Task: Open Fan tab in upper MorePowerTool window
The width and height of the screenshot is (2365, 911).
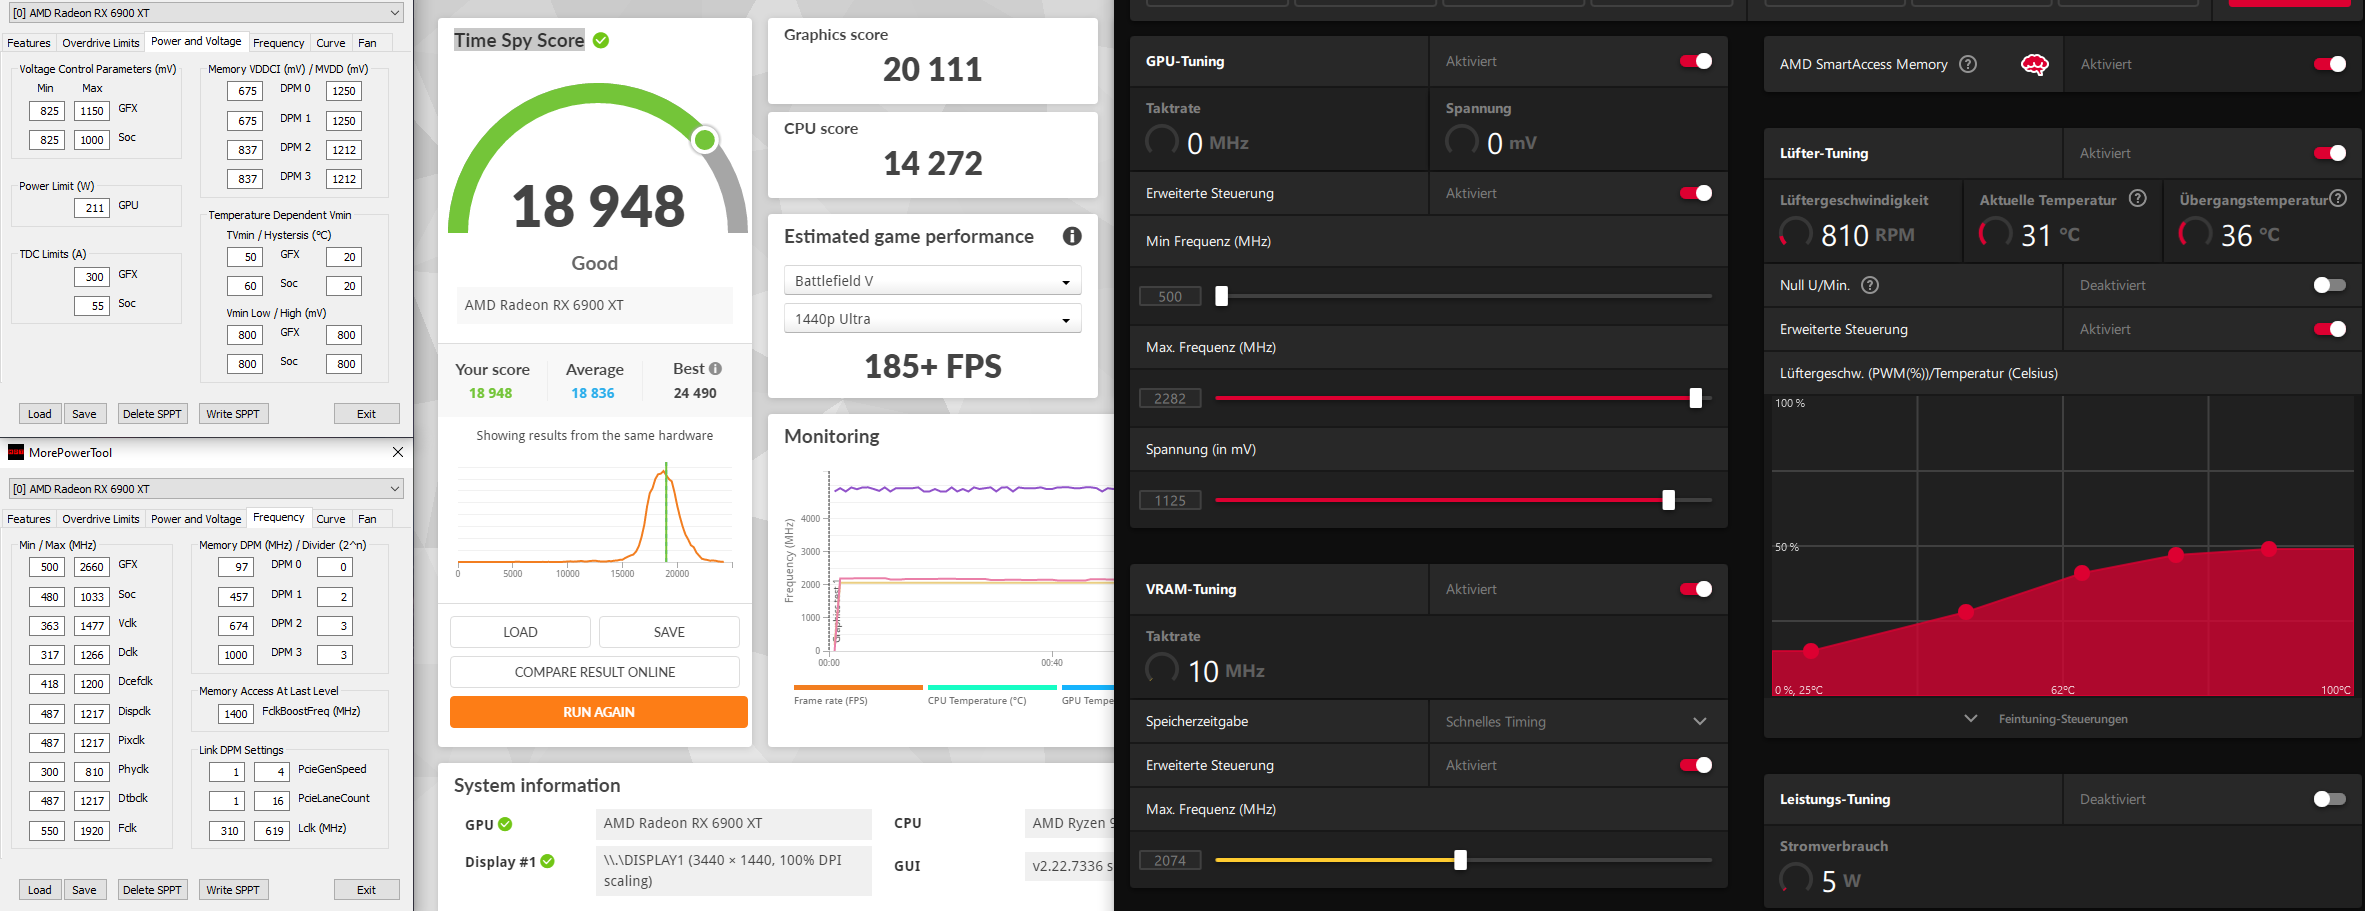Action: [368, 43]
